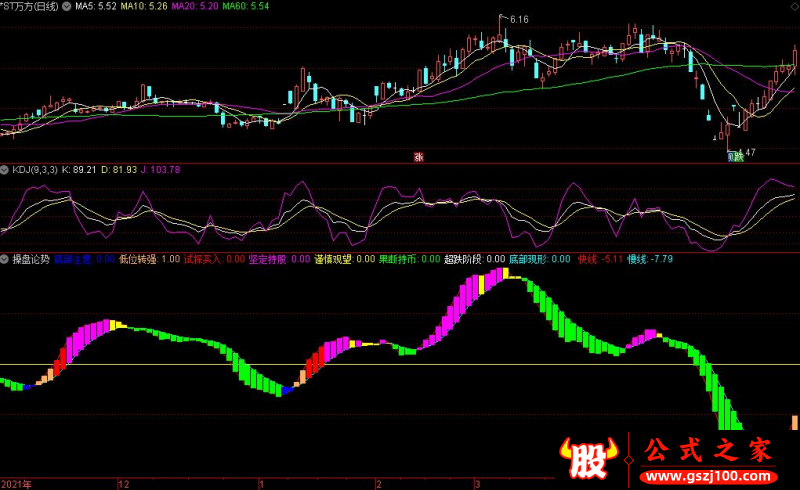800x490 pixels.
Task: Select the K: 89.21 value
Action: tap(79, 170)
